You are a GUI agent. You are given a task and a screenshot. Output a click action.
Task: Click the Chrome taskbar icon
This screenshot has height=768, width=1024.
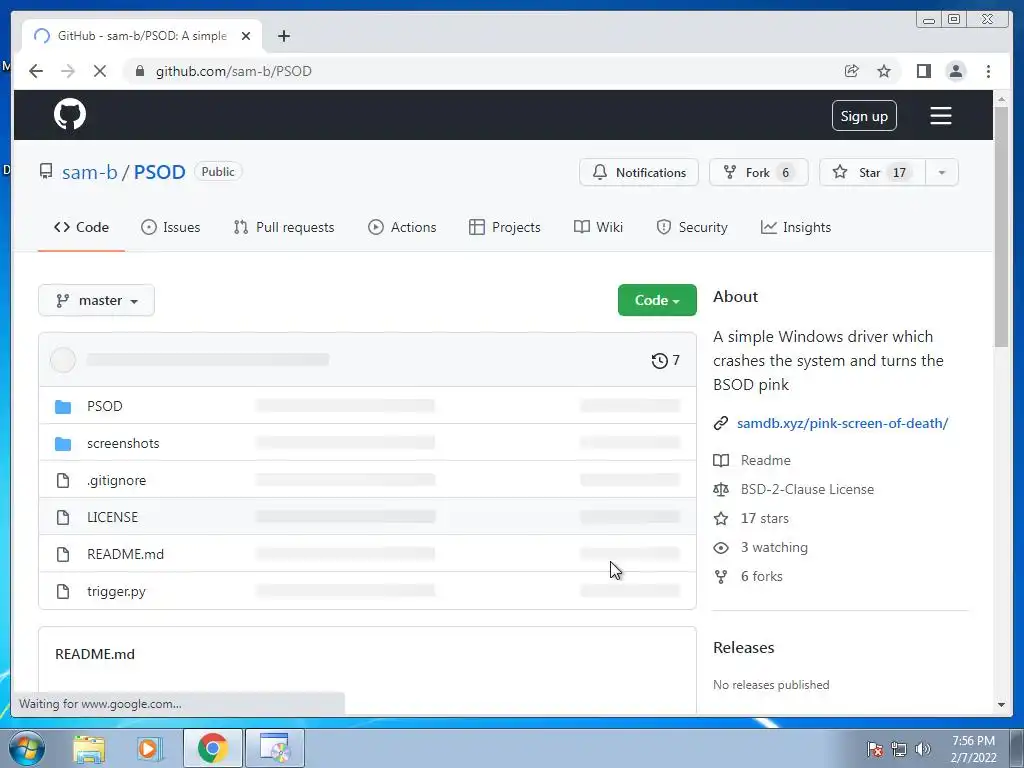213,748
